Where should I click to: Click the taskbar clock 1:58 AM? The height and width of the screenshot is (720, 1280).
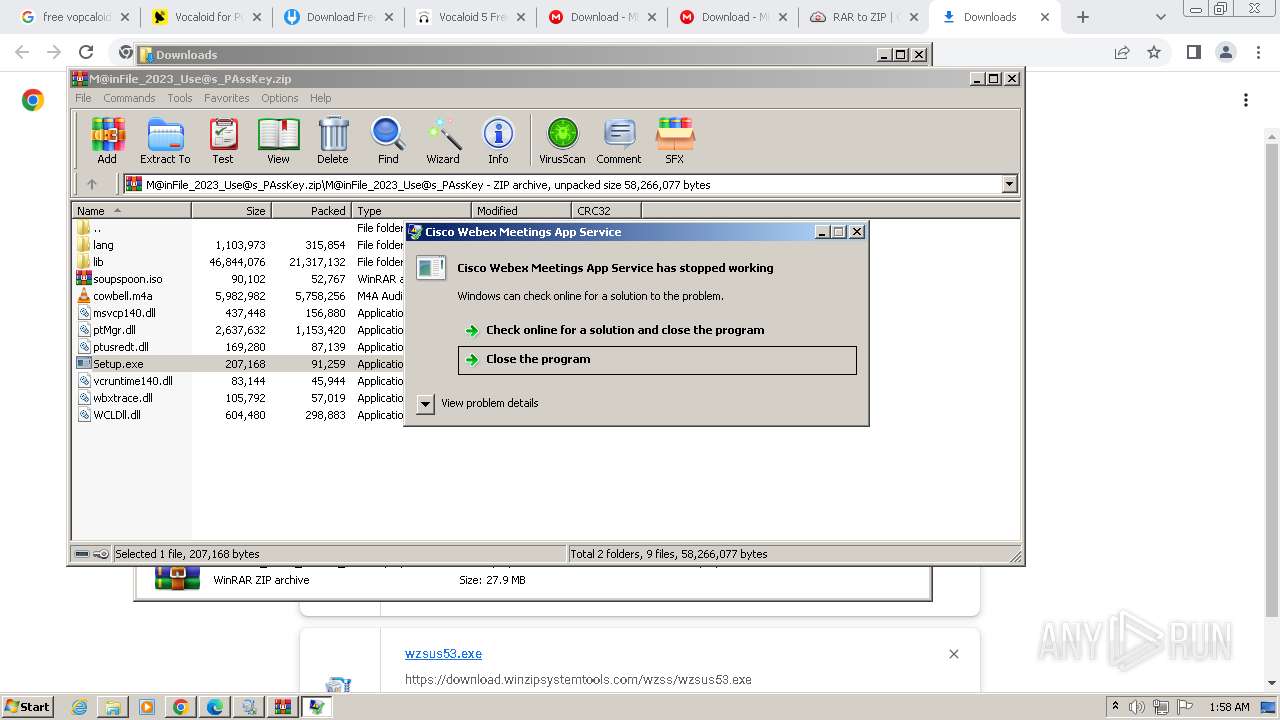(1229, 707)
